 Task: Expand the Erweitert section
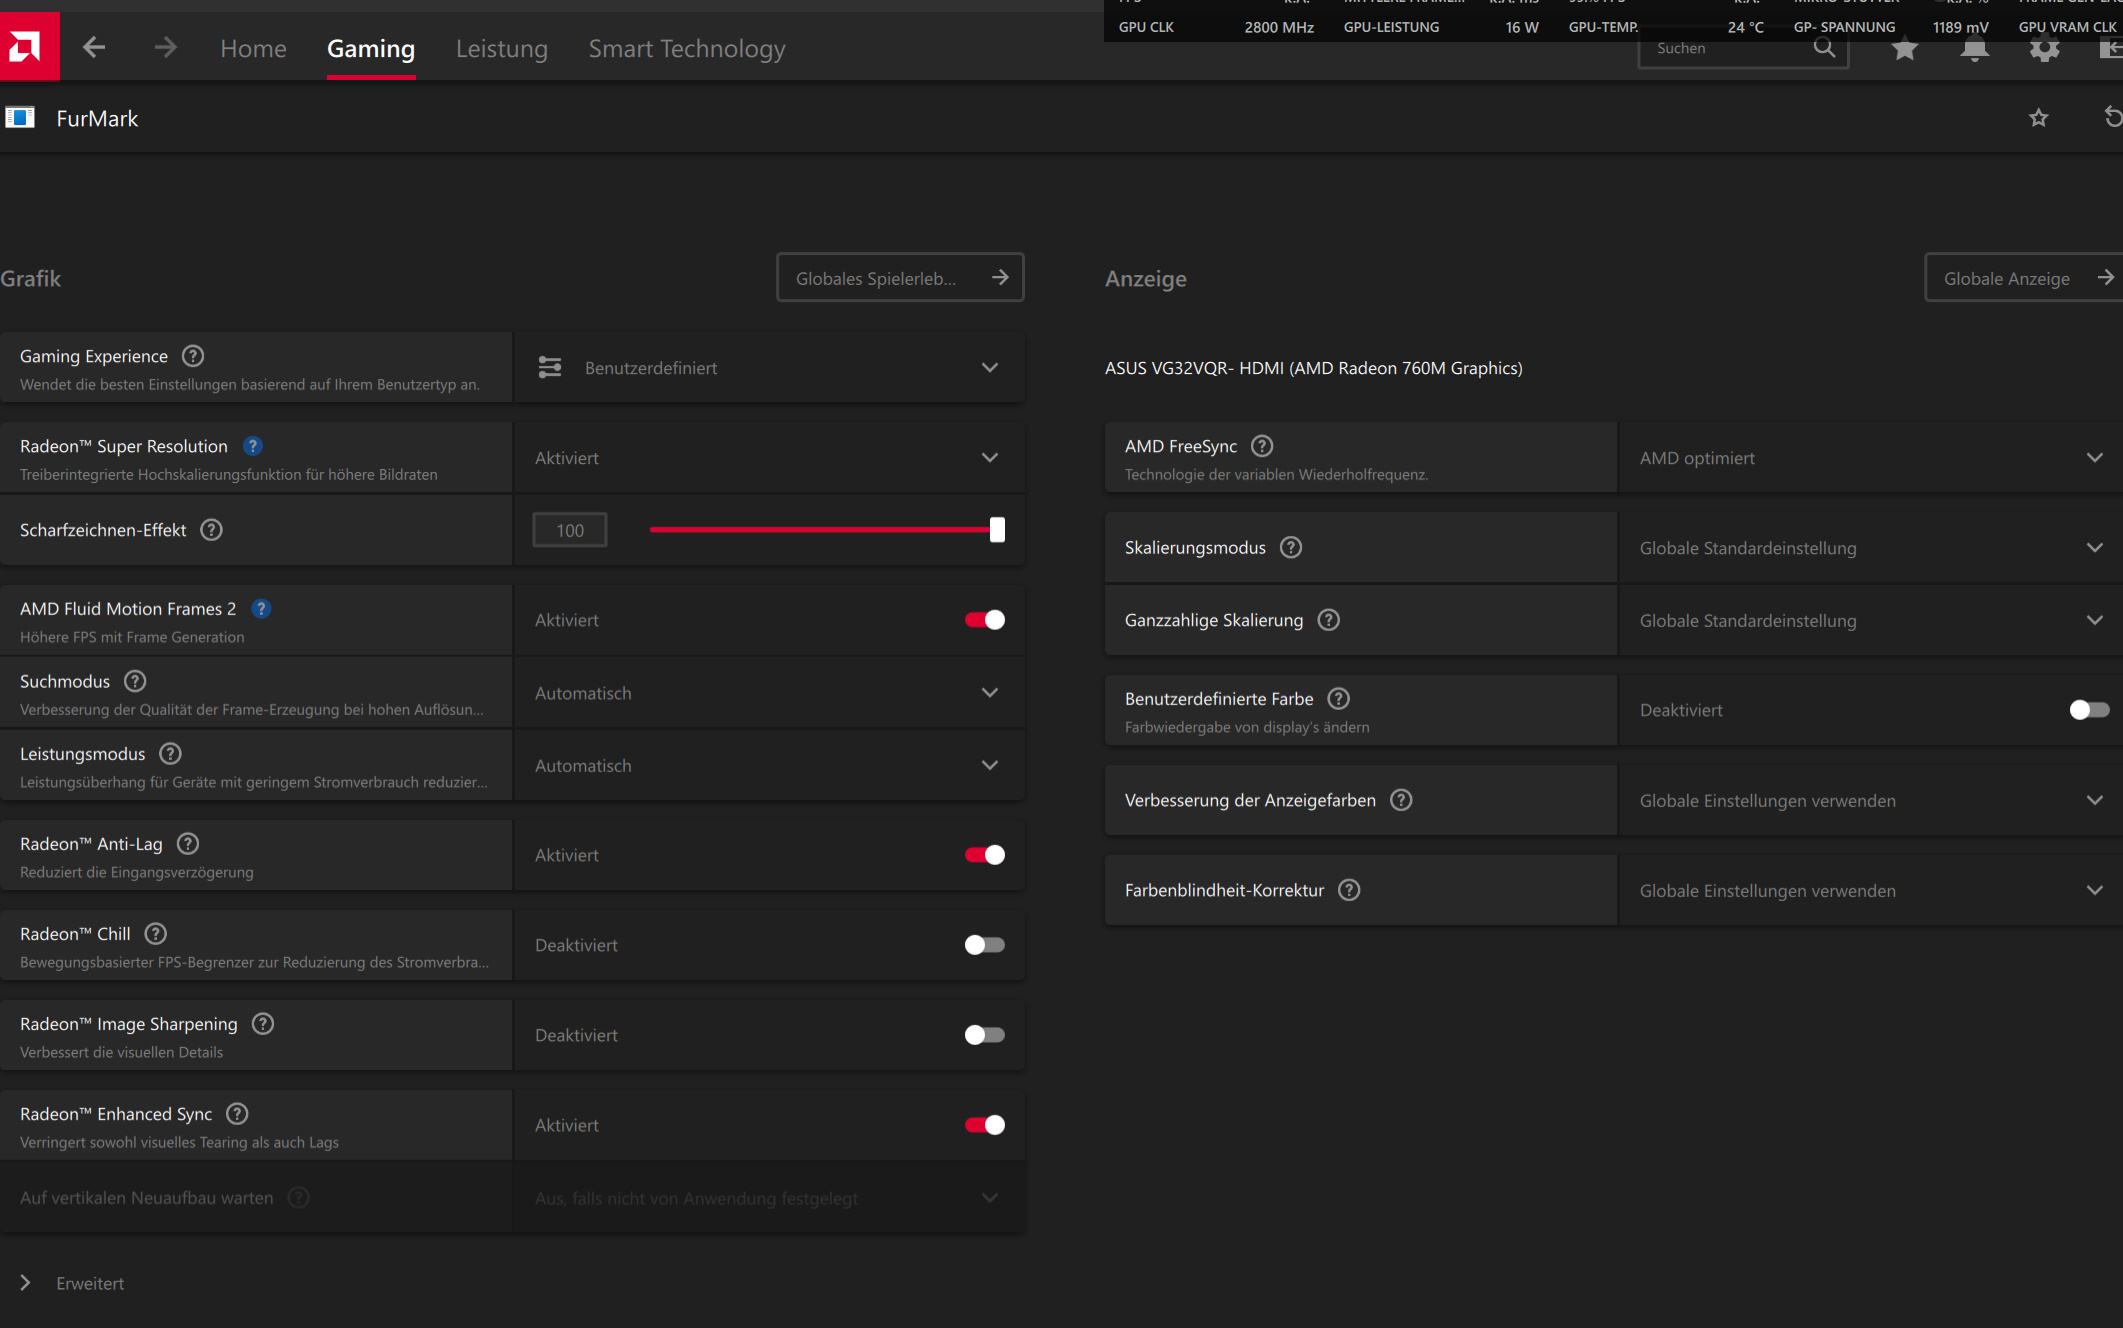[x=72, y=1283]
